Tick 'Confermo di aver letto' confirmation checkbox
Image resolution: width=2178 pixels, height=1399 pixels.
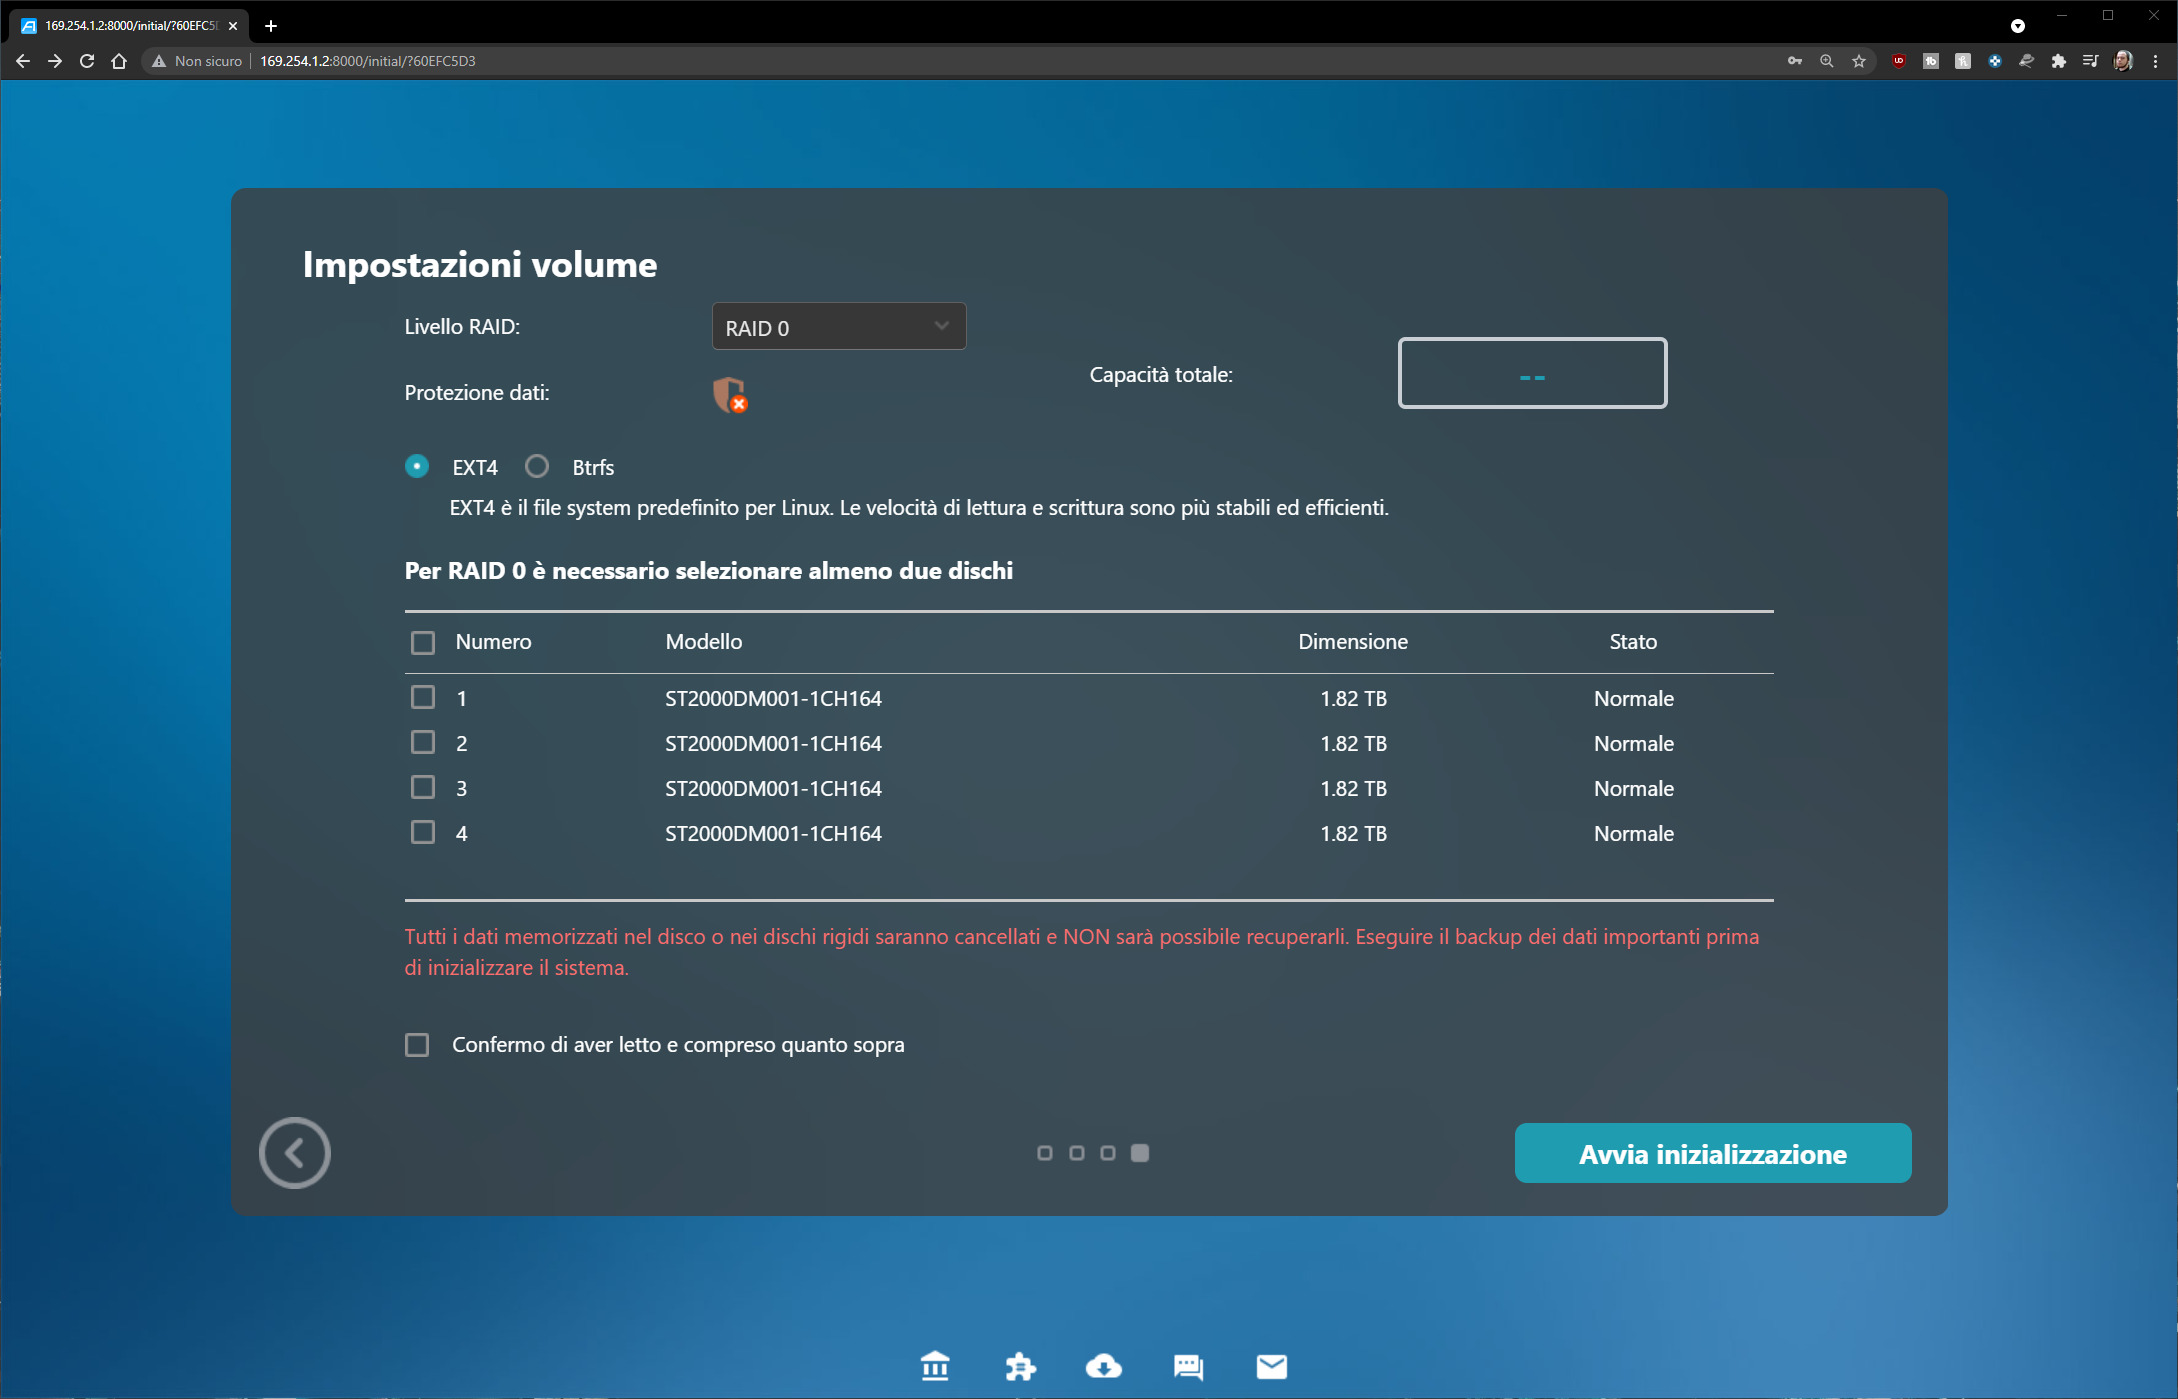click(x=417, y=1045)
